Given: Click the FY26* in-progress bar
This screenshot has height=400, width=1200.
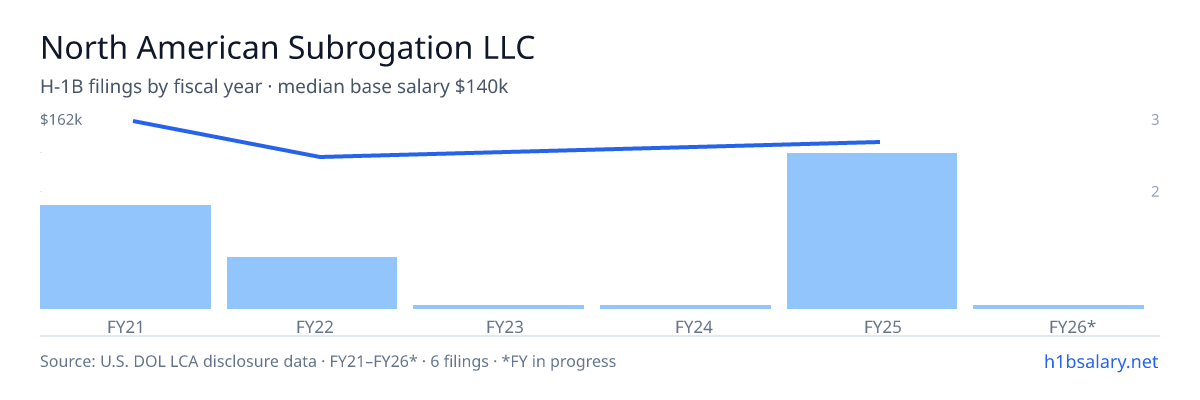Looking at the screenshot, I should point(1058,306).
